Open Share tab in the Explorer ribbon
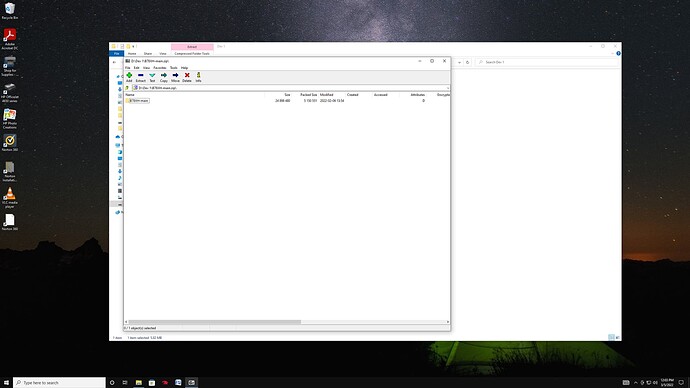Viewport: 690px width, 388px height. coord(148,54)
